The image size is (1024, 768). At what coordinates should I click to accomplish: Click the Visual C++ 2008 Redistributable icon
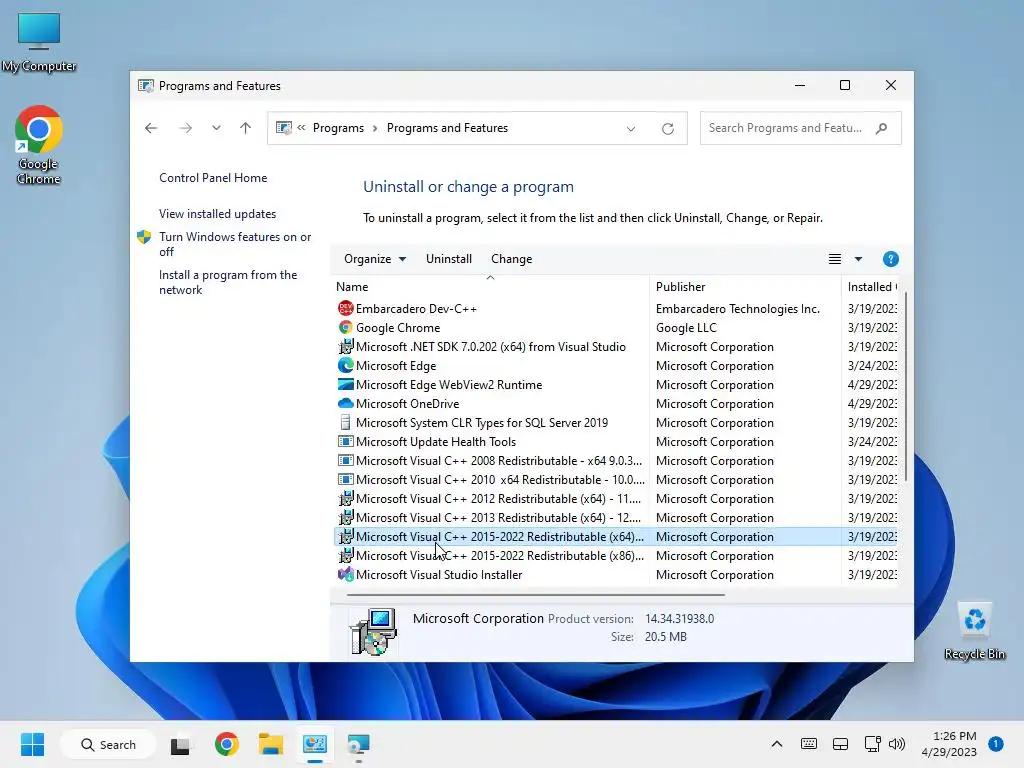point(345,460)
